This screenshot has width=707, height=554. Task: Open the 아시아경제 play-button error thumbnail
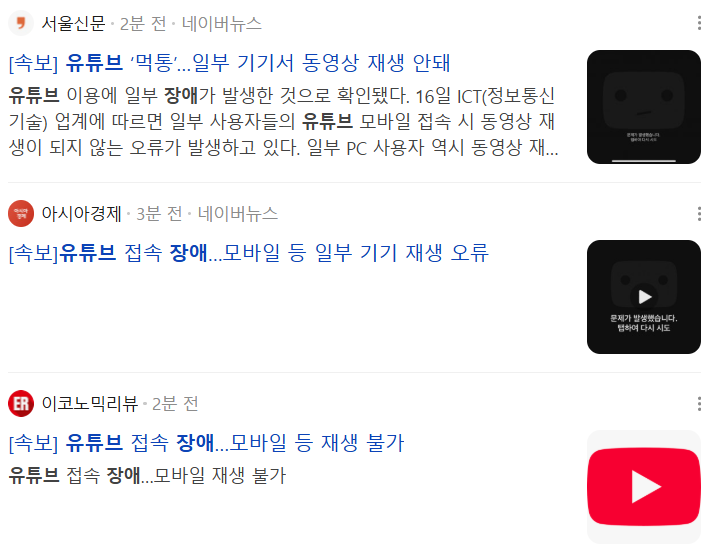pos(643,297)
